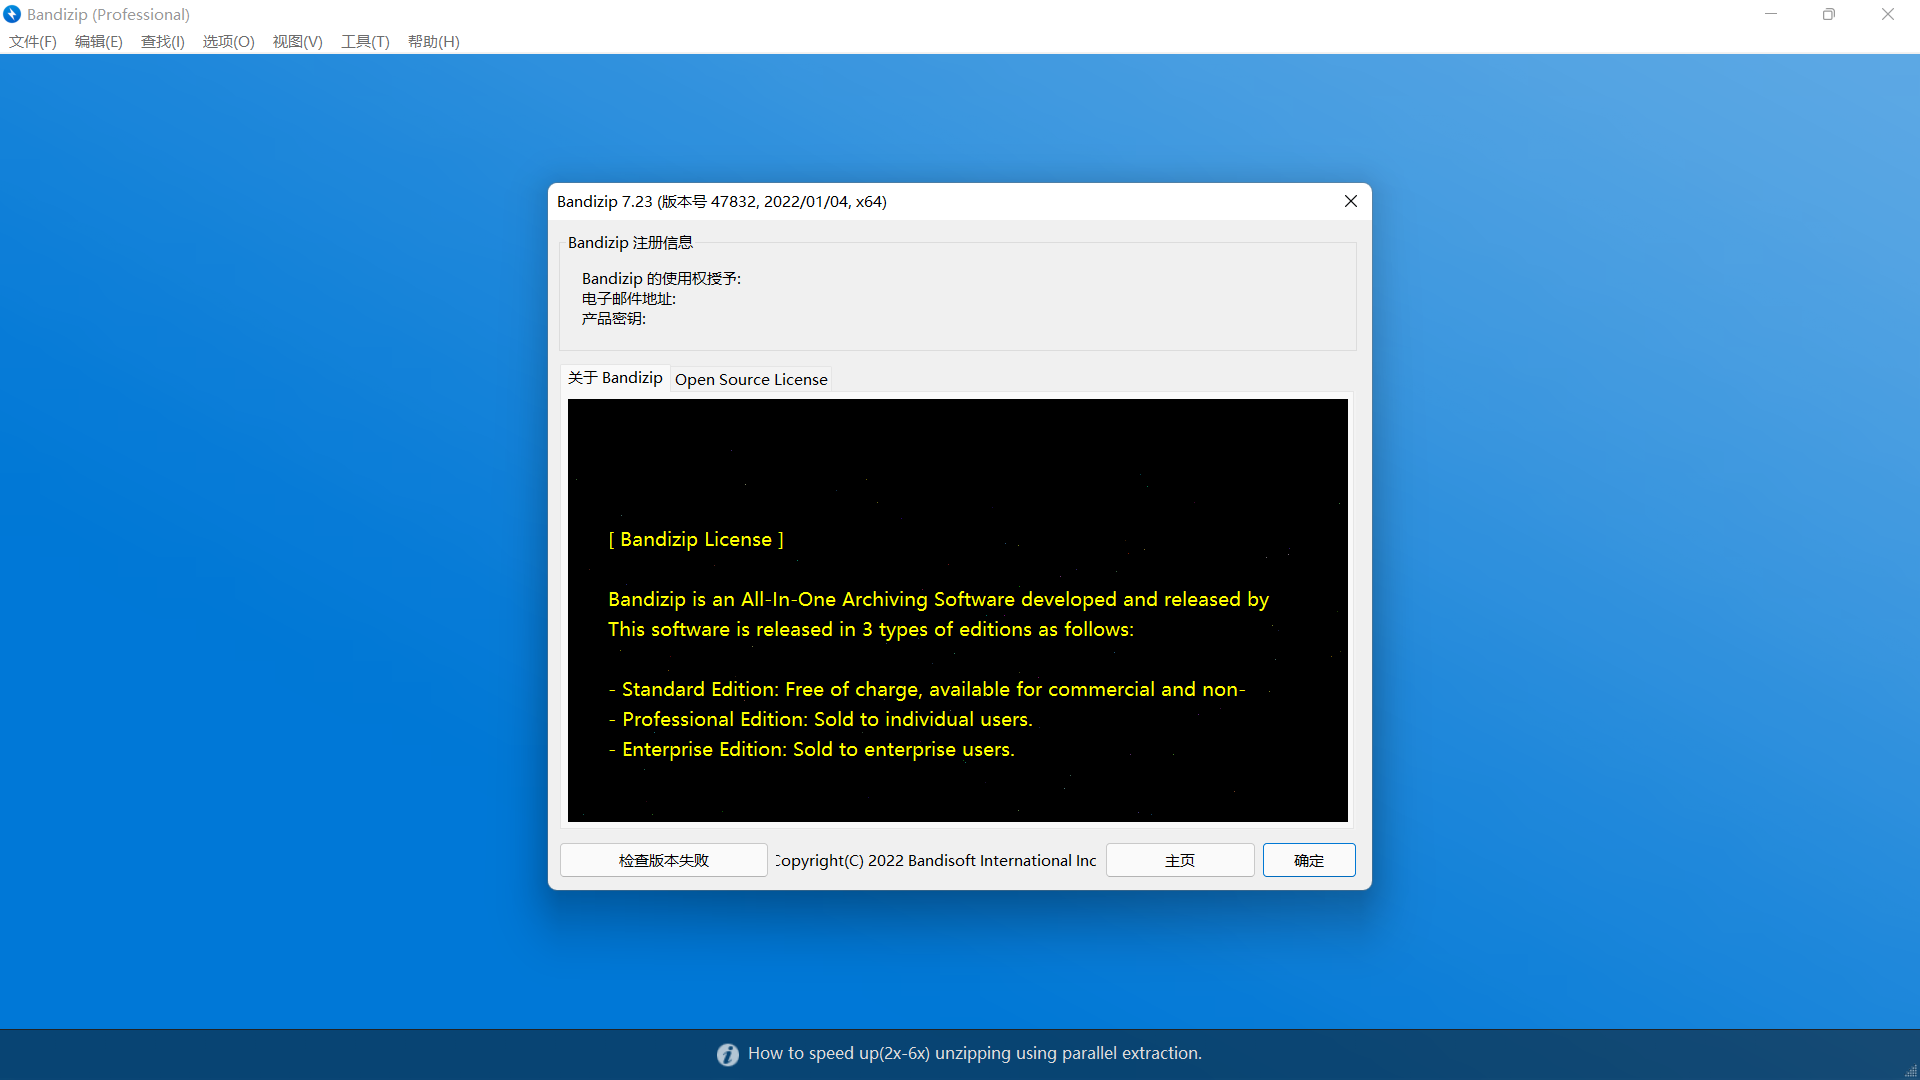
Task: Click the info icon in the status bar
Action: (x=727, y=1054)
